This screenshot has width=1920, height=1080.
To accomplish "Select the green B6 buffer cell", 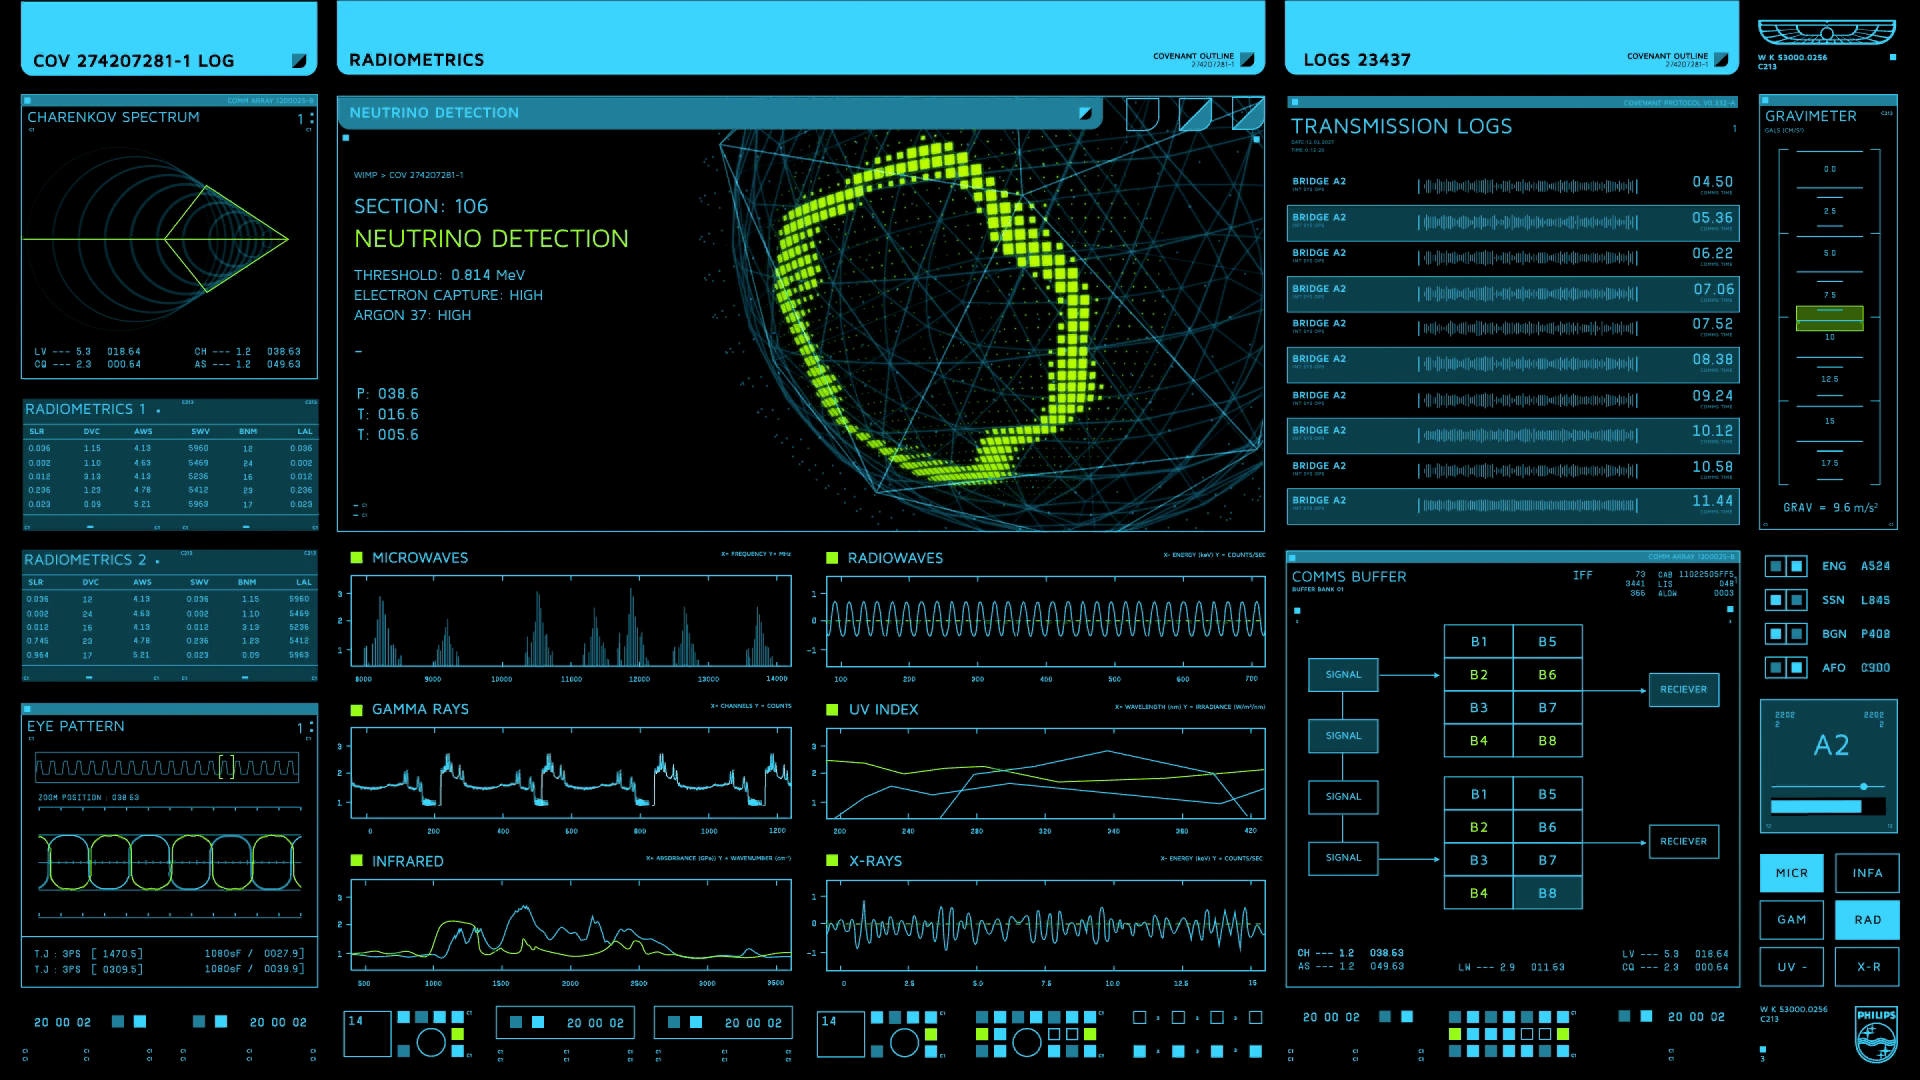I will [1547, 675].
